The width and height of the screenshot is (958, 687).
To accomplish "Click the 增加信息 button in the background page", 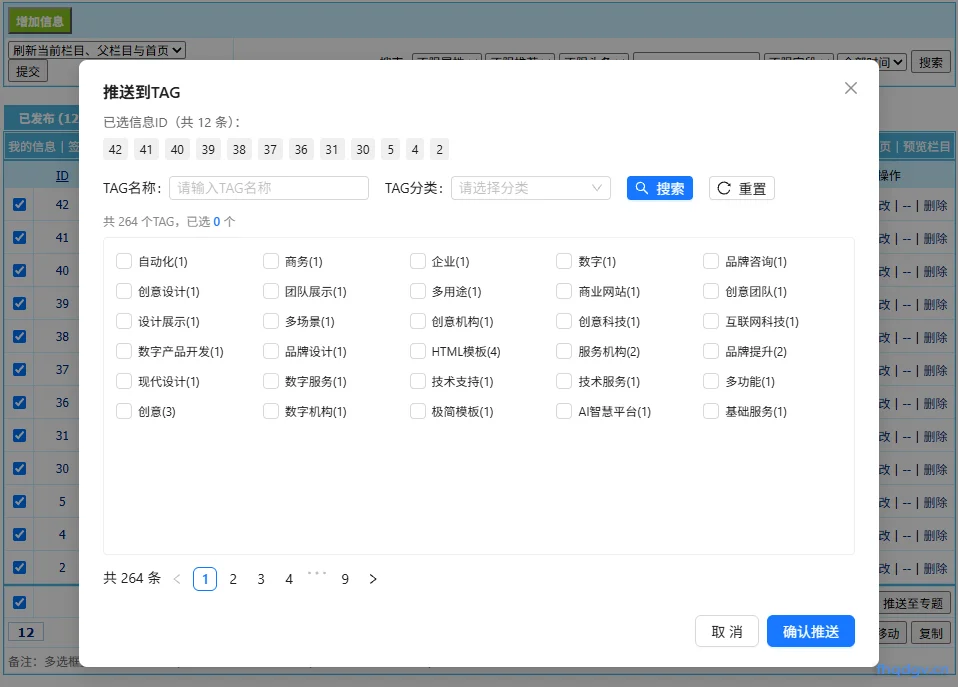I will pyautogui.click(x=40, y=21).
